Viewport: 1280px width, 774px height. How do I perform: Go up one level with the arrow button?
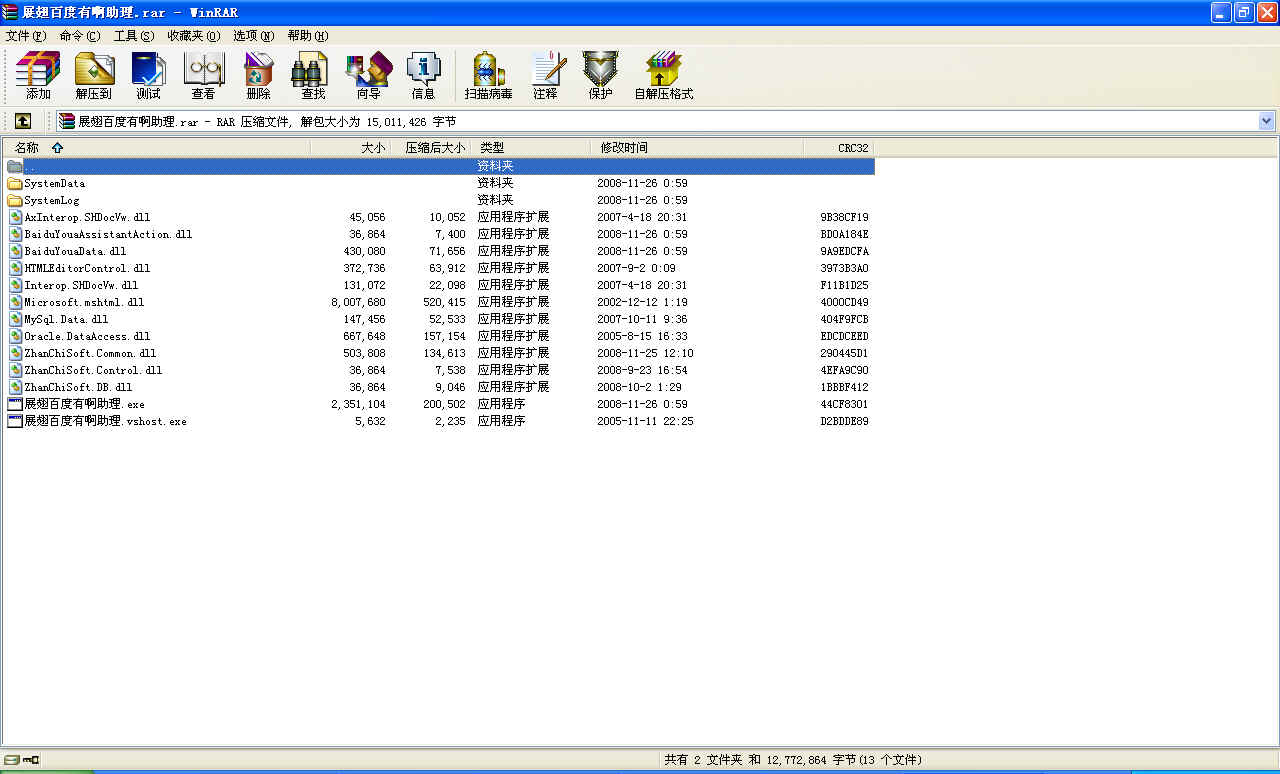[x=22, y=121]
